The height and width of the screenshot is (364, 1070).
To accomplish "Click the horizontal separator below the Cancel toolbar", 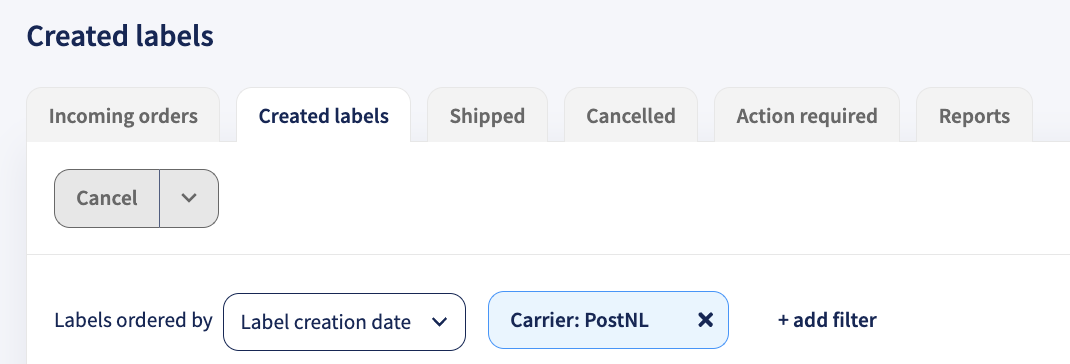I will click(549, 255).
